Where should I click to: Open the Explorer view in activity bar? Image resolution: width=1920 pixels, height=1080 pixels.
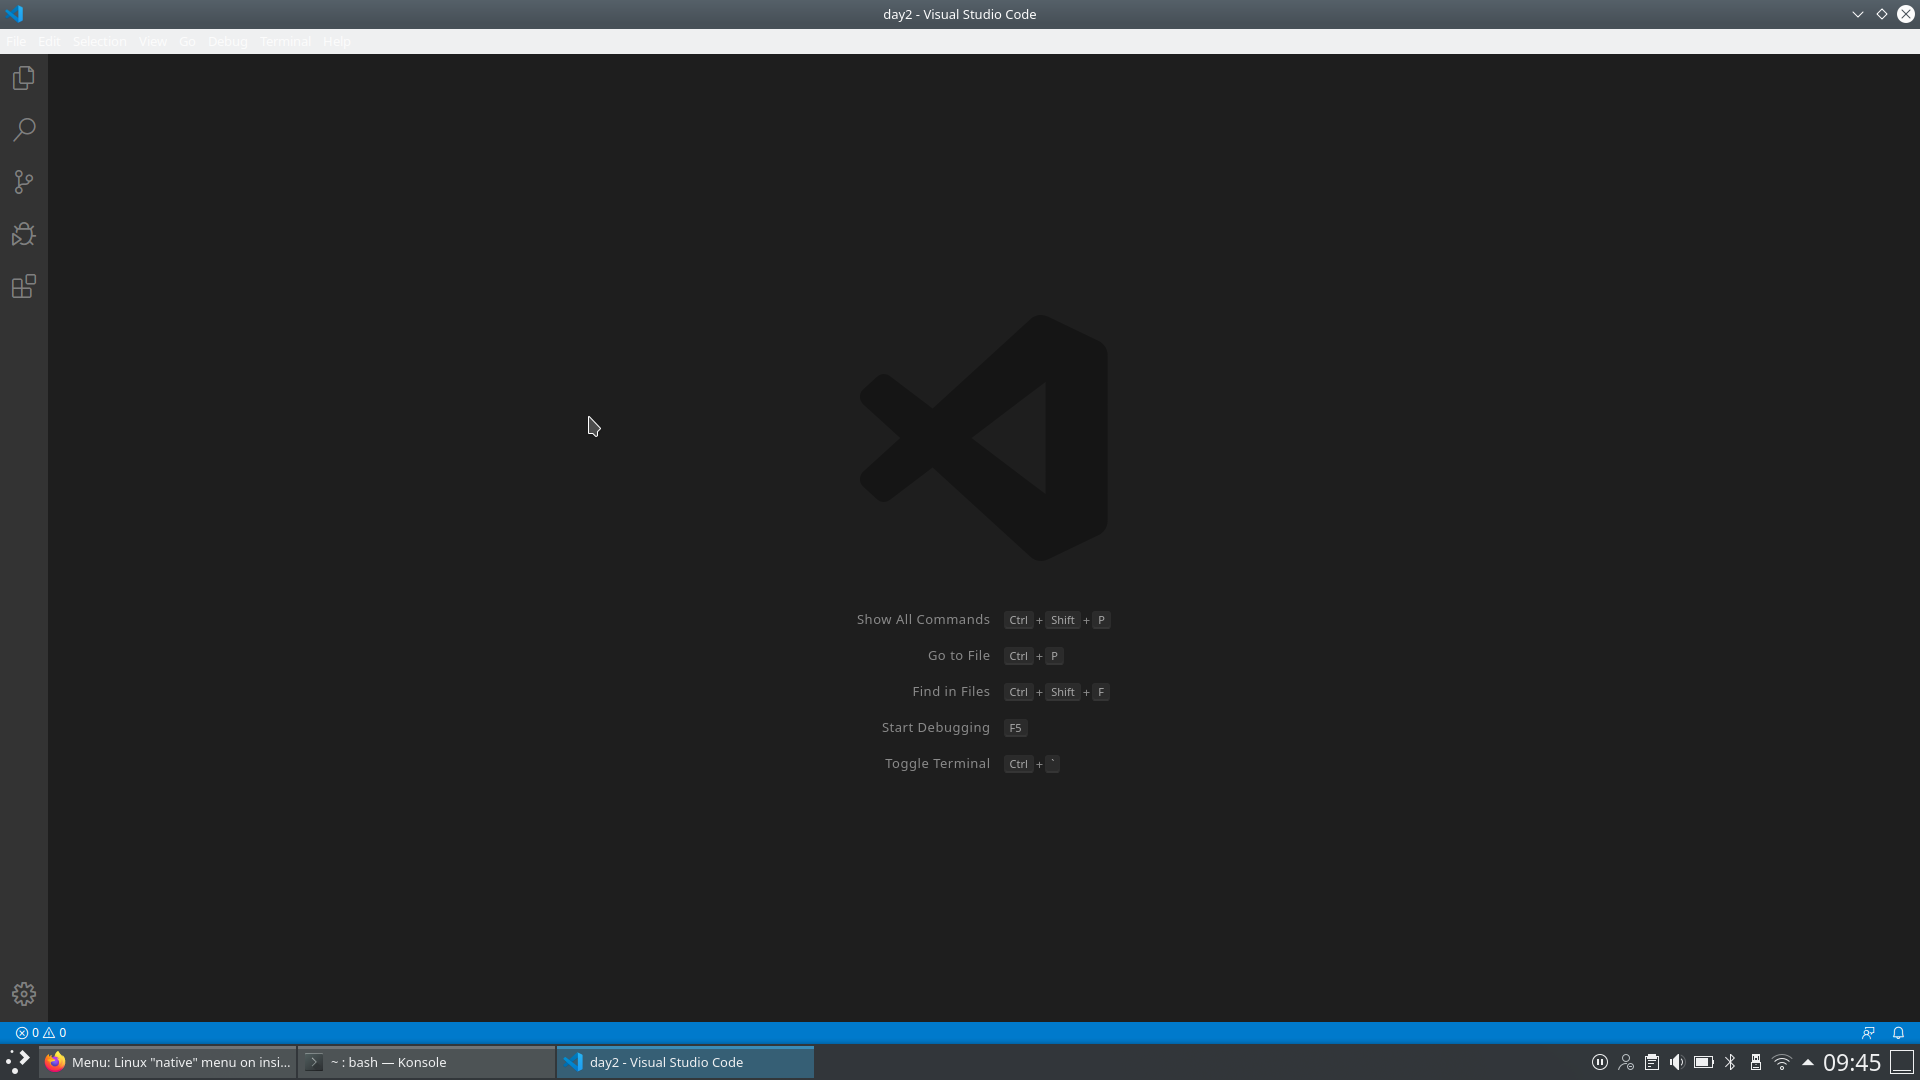[x=24, y=78]
